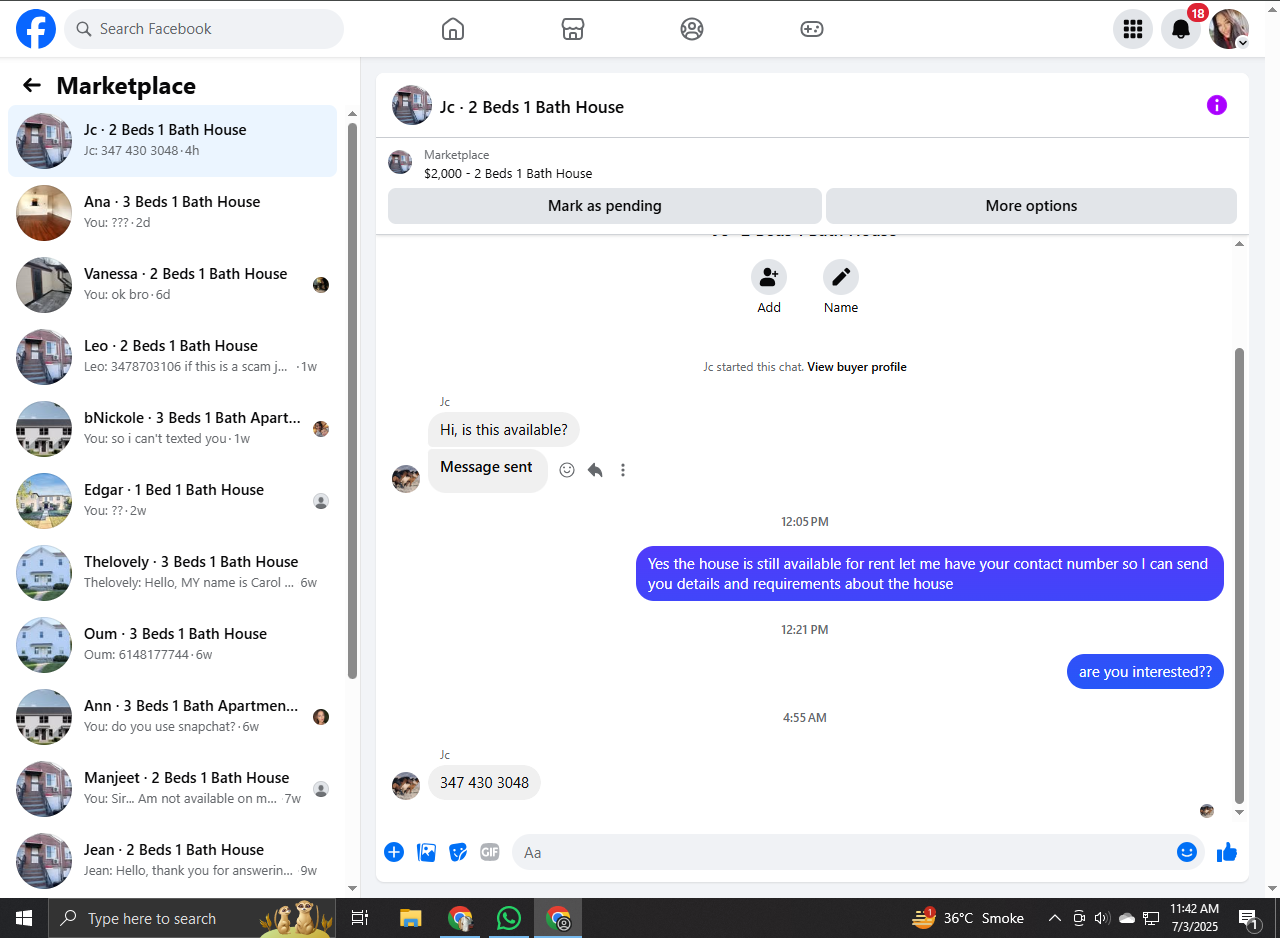Click the message thread vertical scrollbar

tap(1240, 575)
